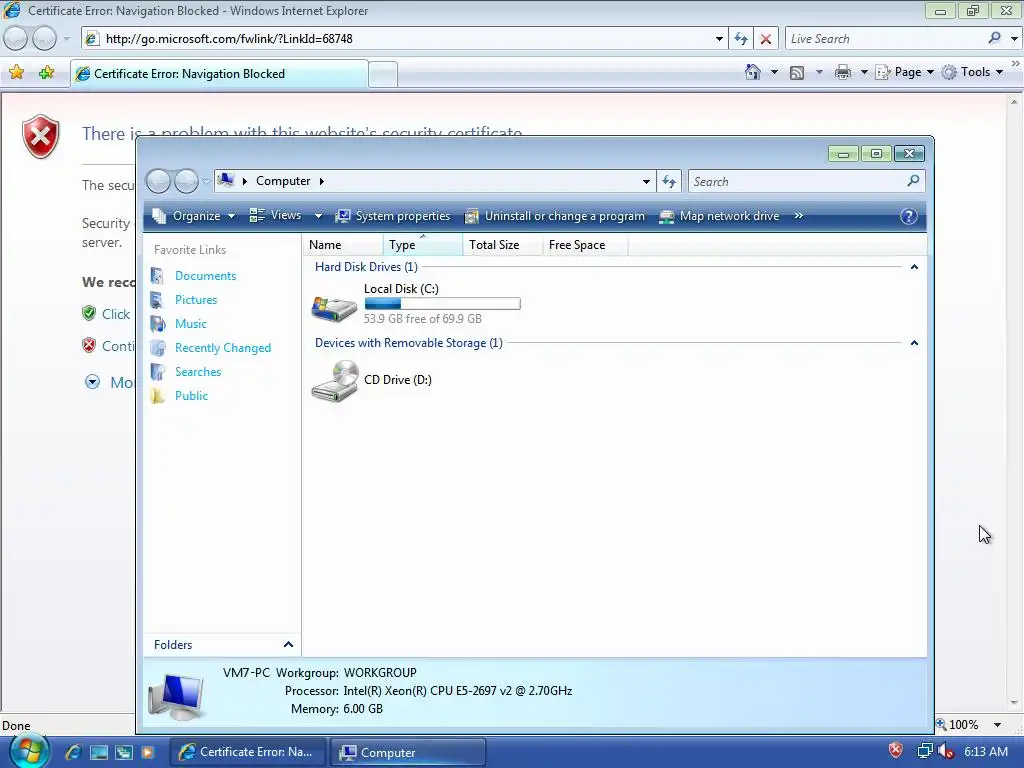Switch to Computer taskbar button
1024x768 pixels.
407,752
